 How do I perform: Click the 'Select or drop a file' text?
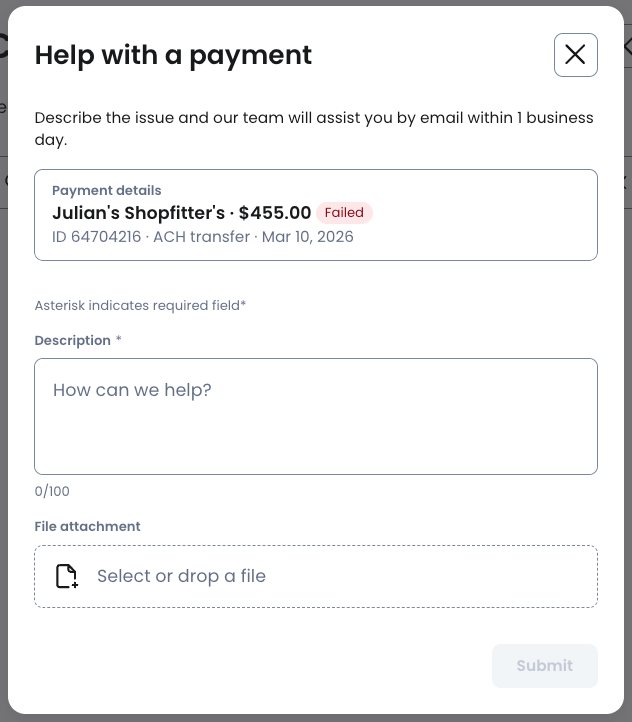click(181, 576)
